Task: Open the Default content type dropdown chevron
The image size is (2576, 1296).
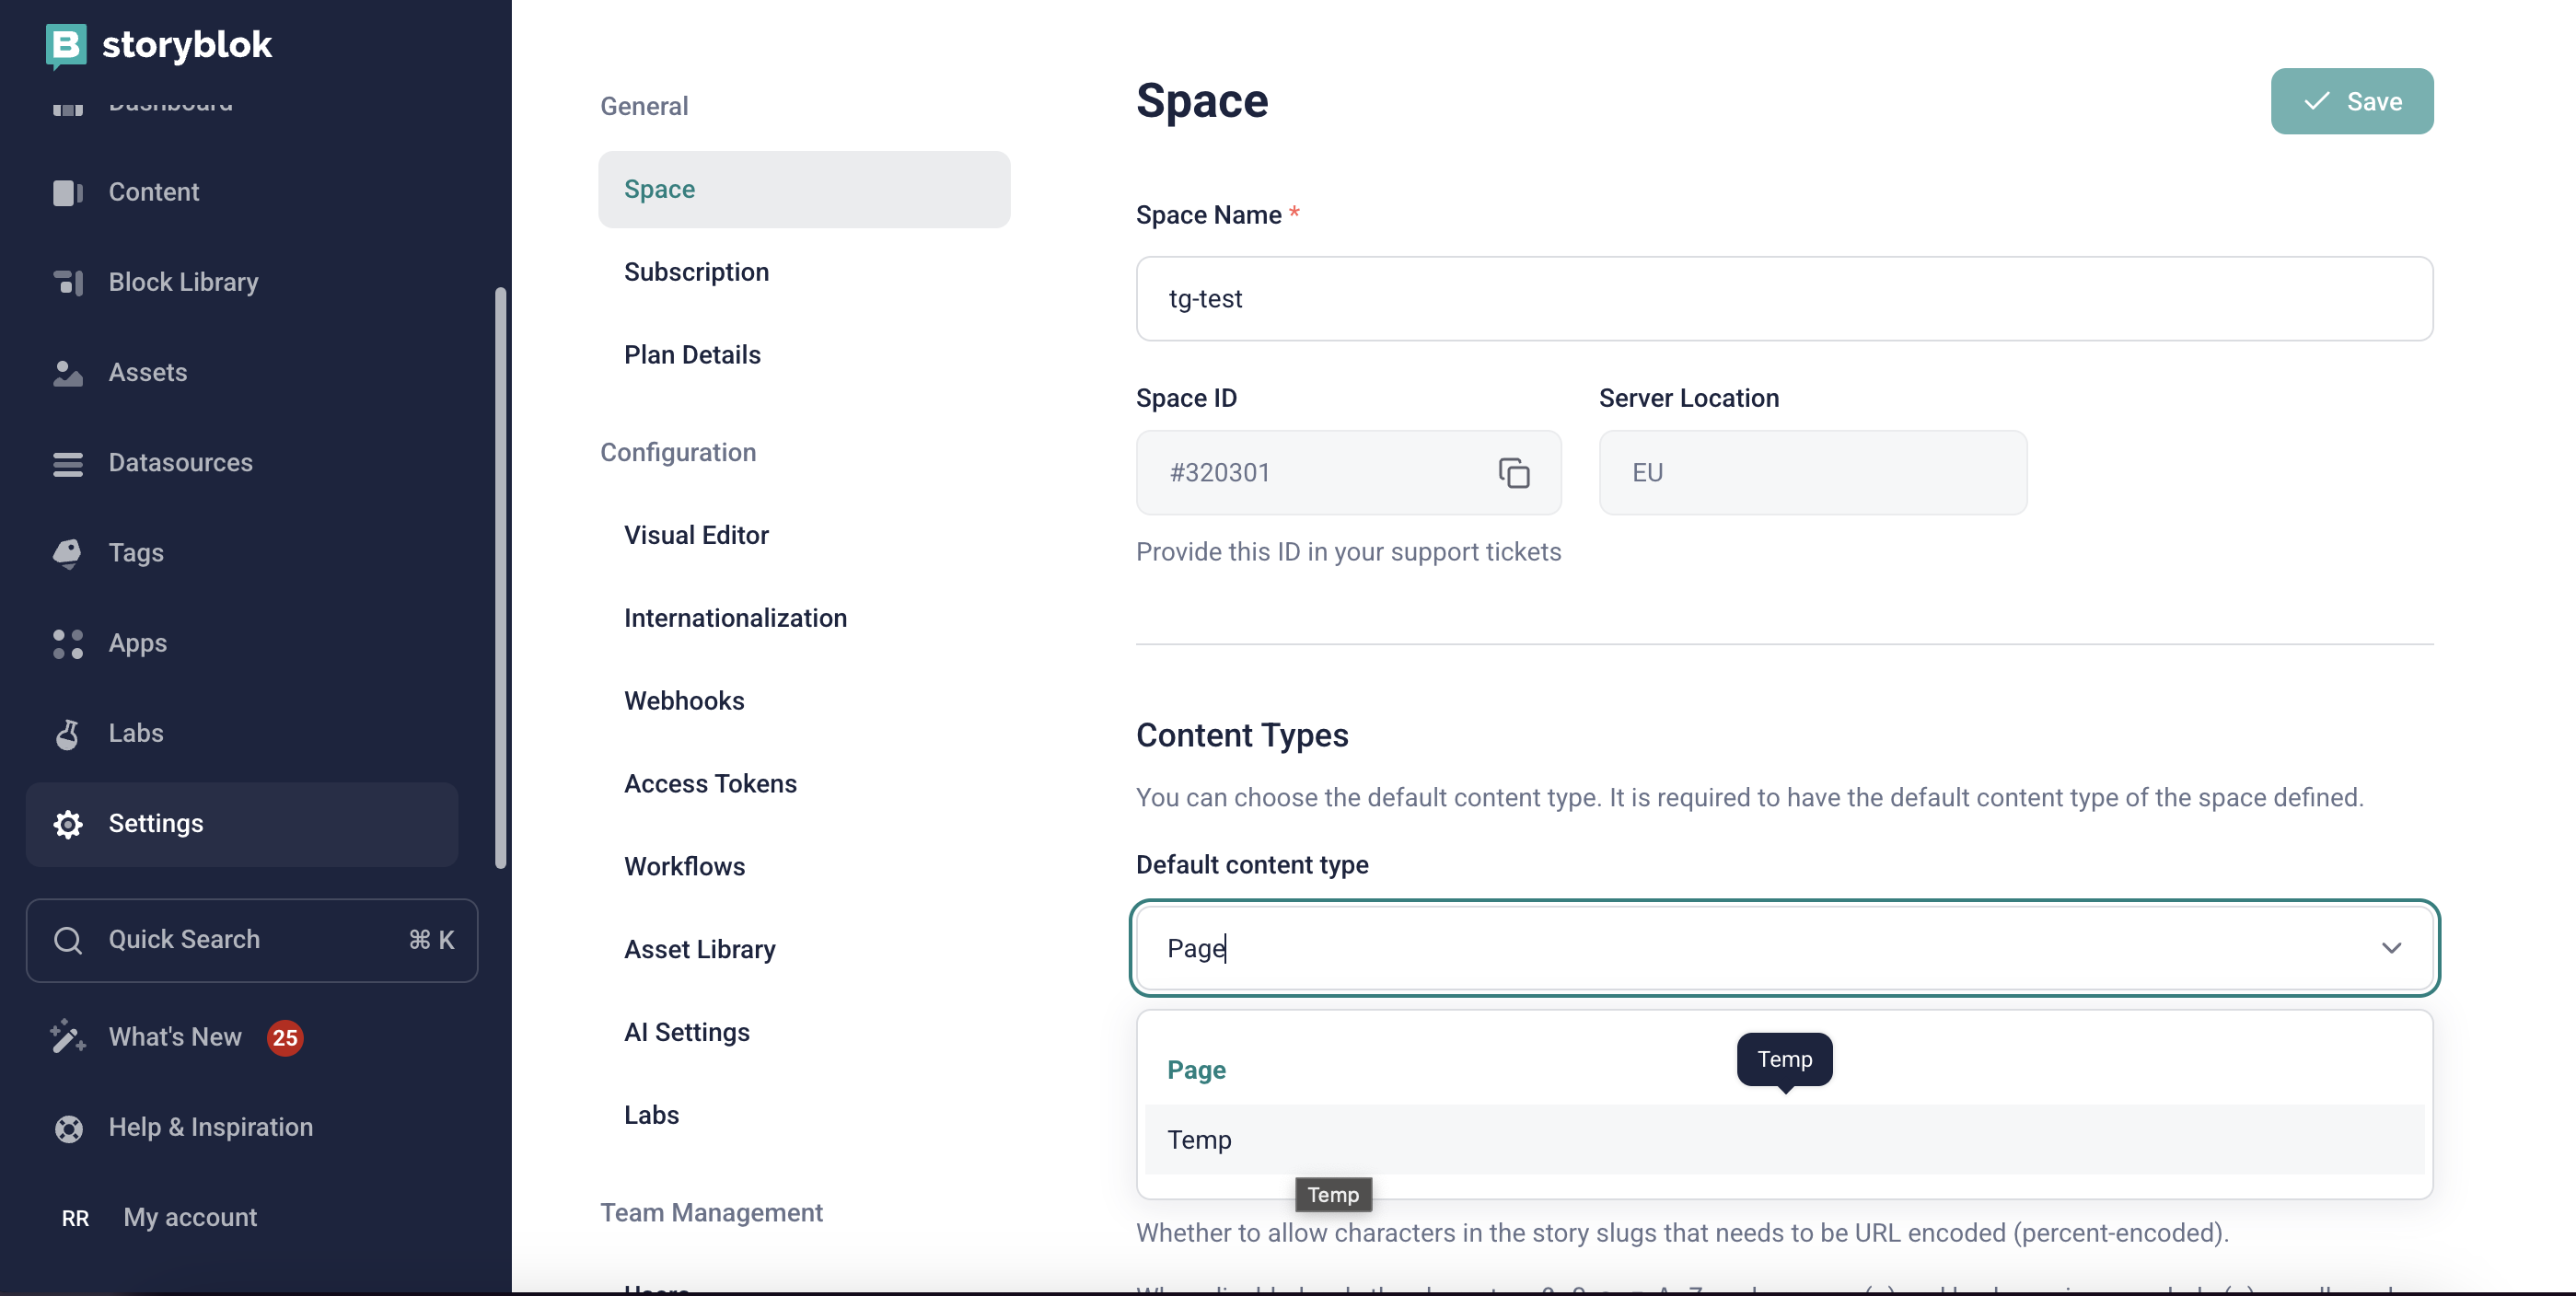Action: pos(2393,948)
